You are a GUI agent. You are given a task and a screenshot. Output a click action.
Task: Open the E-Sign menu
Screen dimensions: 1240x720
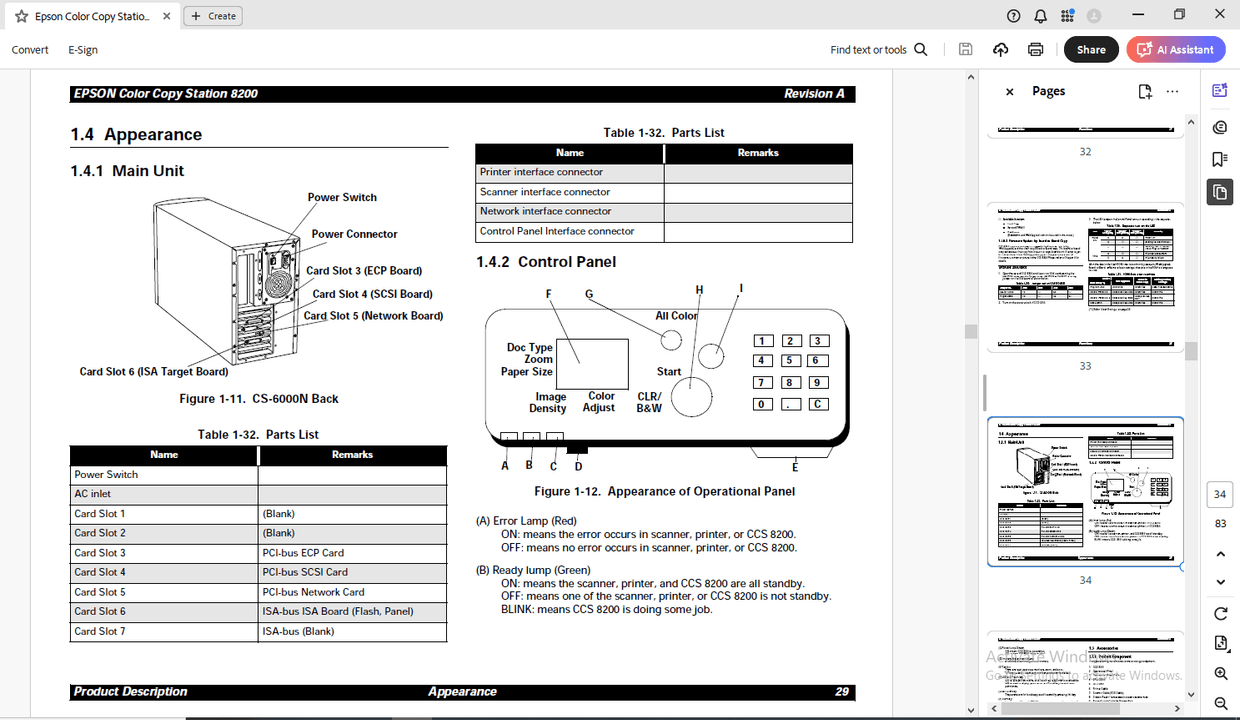point(82,49)
